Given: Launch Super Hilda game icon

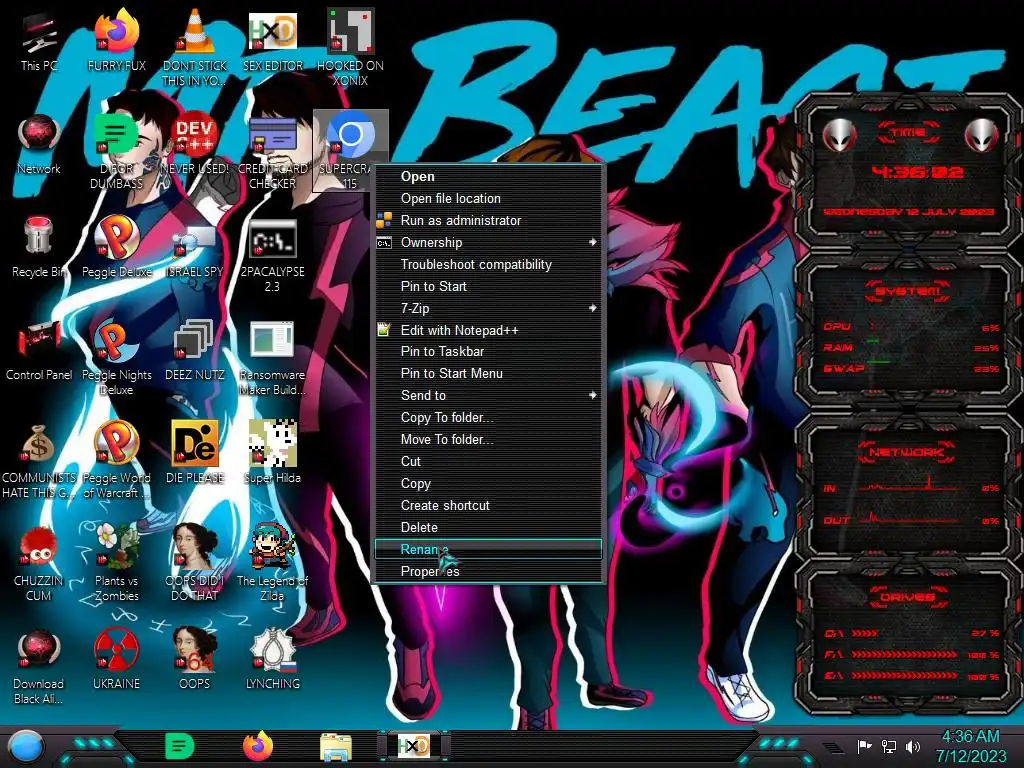Looking at the screenshot, I should pyautogui.click(x=273, y=453).
